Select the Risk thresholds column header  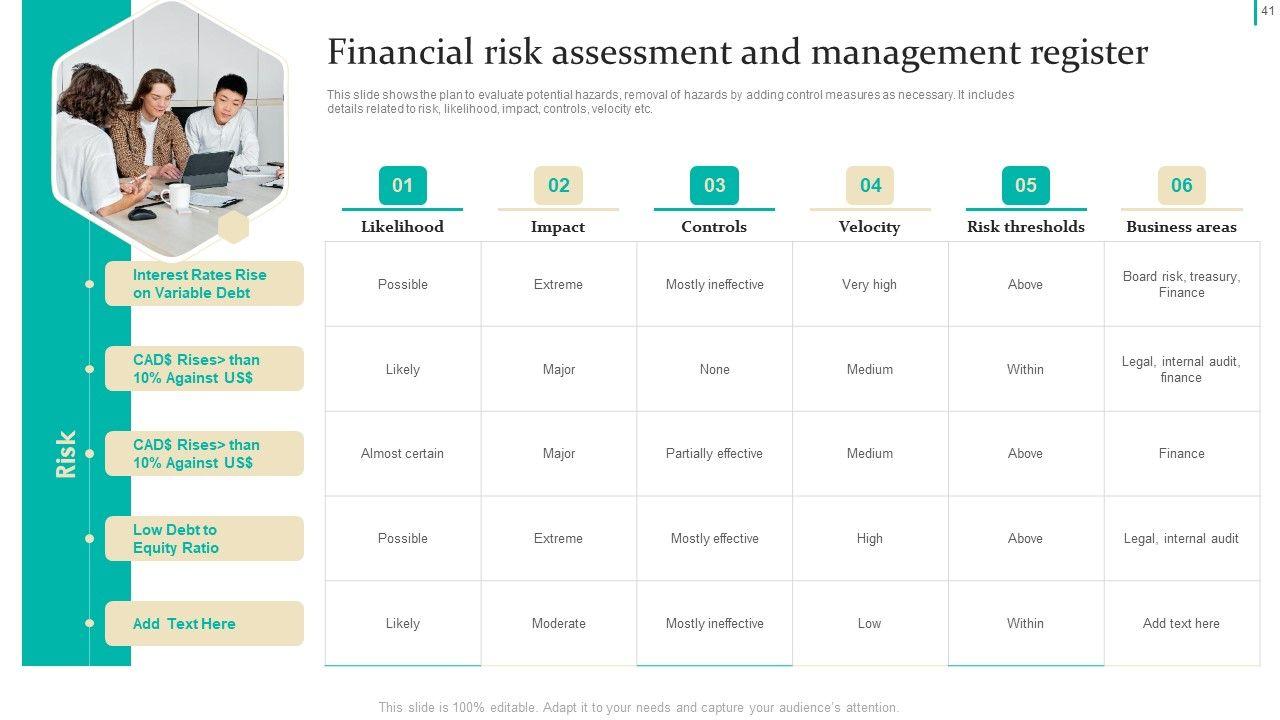click(1026, 227)
